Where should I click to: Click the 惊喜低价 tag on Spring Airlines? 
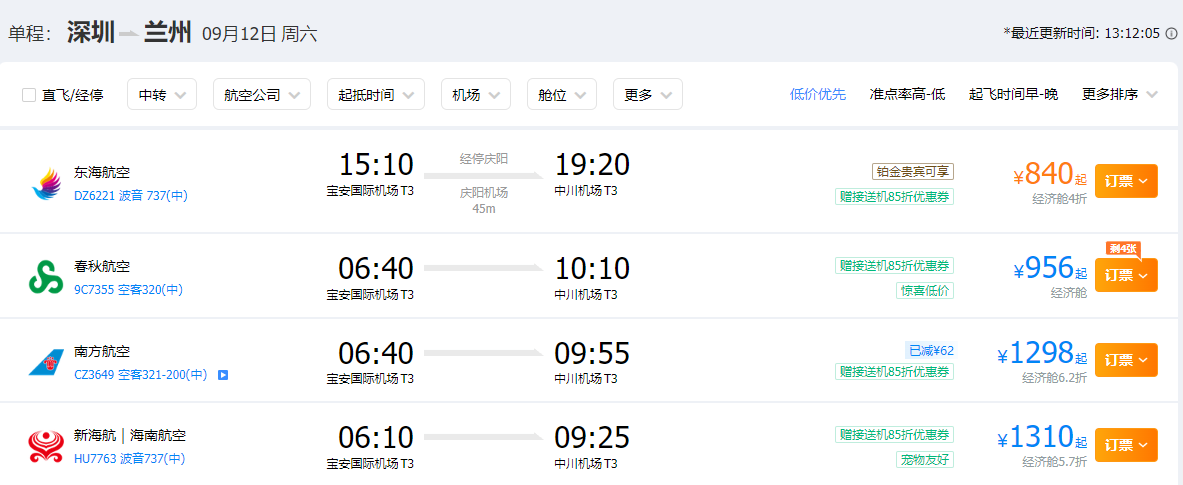pos(924,290)
